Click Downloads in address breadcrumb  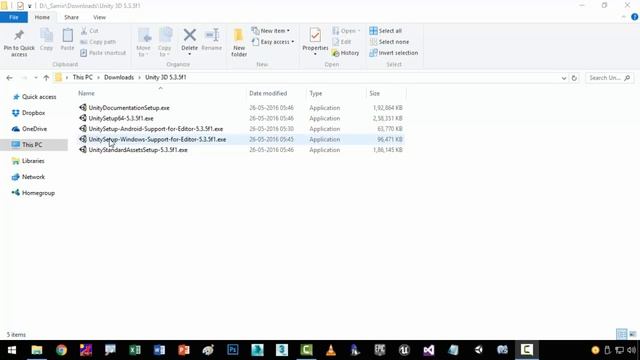pyautogui.click(x=119, y=78)
